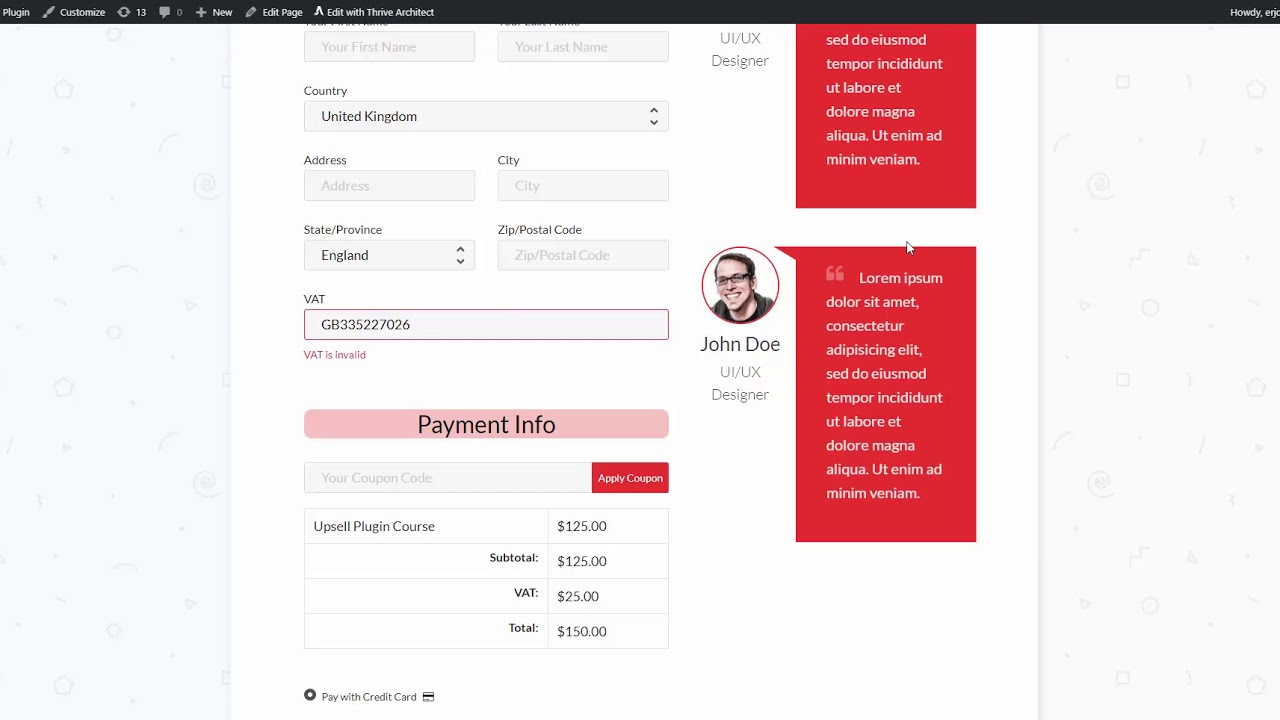Click John Doe's profile photo
The image size is (1280, 720).
[x=740, y=285]
